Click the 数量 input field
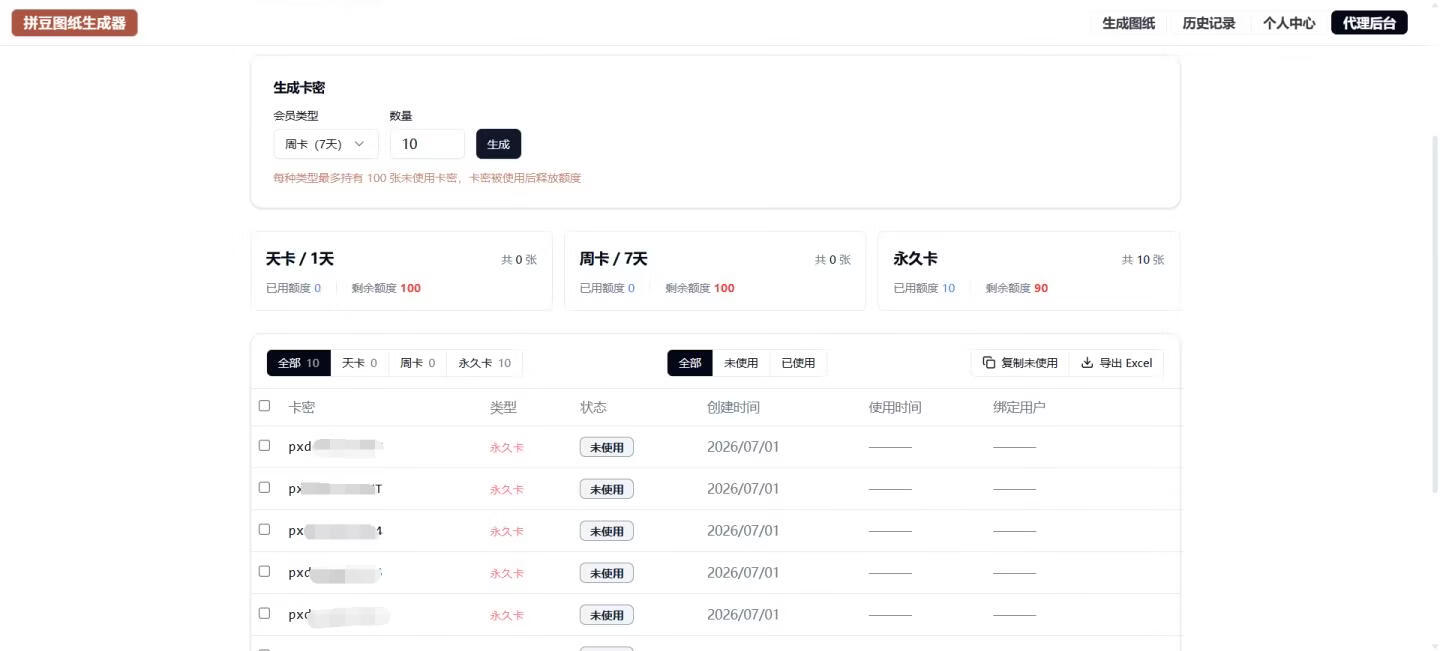 click(x=427, y=144)
